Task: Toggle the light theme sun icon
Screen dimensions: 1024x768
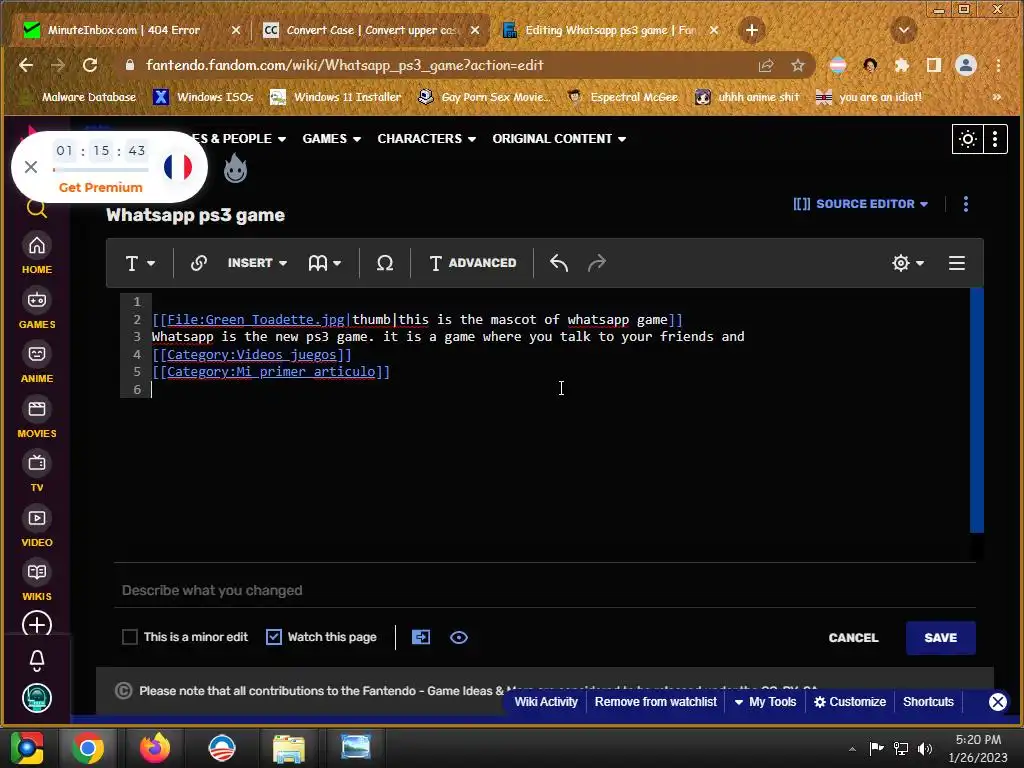Action: coord(967,138)
